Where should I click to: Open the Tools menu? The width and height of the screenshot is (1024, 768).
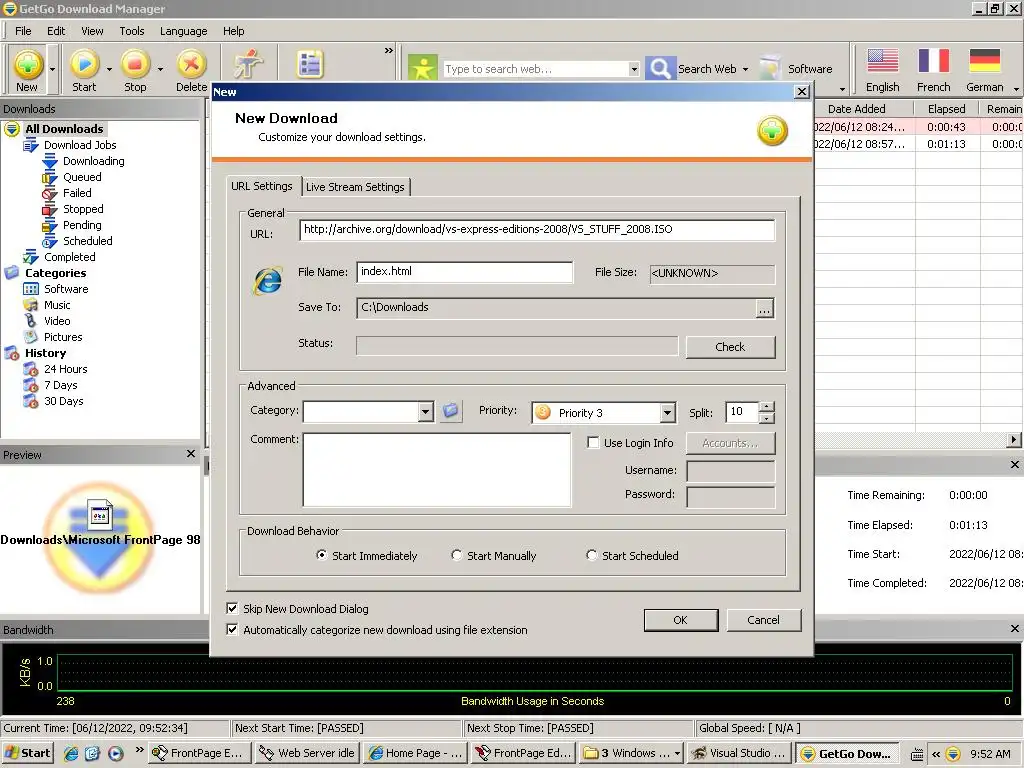coord(131,31)
